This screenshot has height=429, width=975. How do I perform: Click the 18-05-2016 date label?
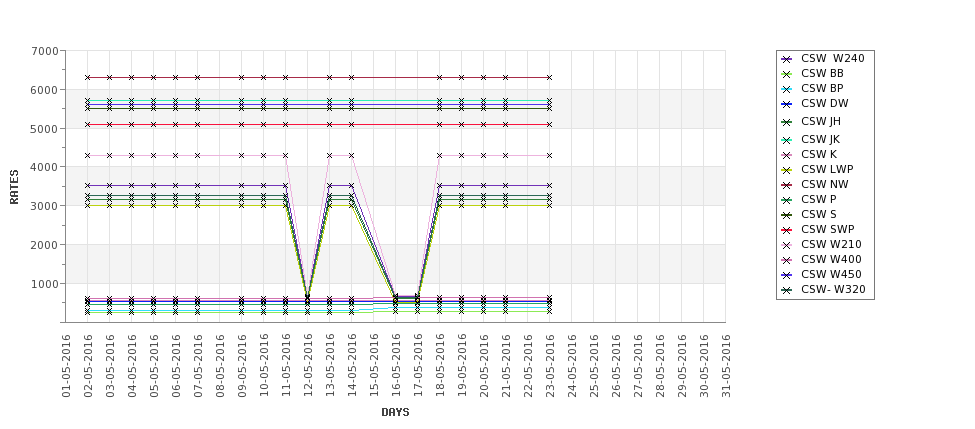coord(440,366)
